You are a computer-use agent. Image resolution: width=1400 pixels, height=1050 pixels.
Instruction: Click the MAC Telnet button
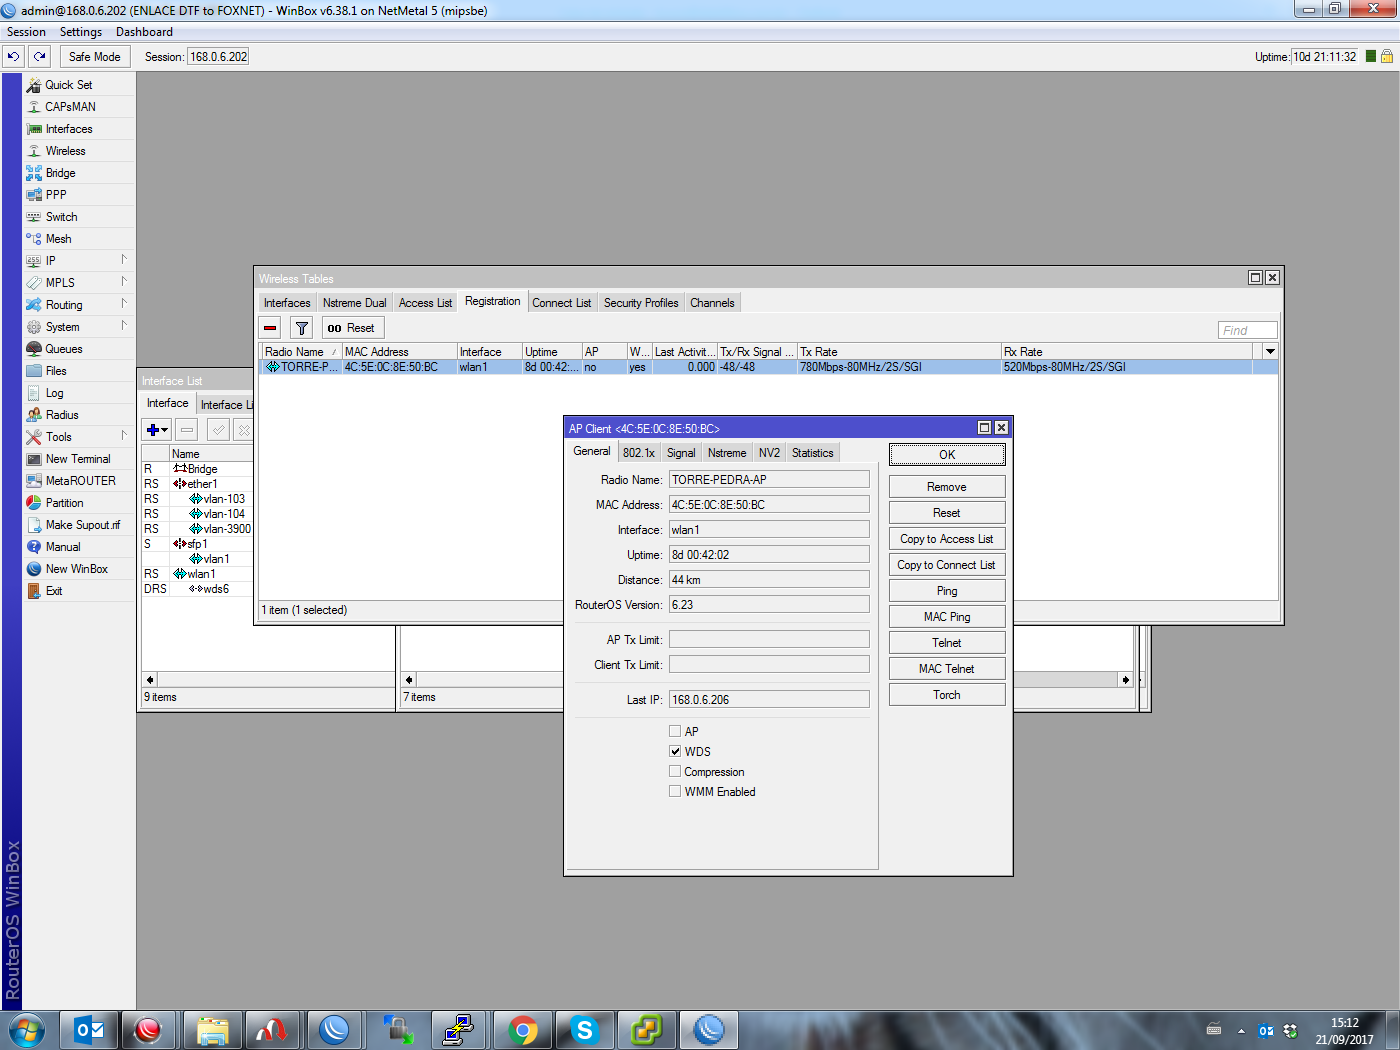pos(947,669)
